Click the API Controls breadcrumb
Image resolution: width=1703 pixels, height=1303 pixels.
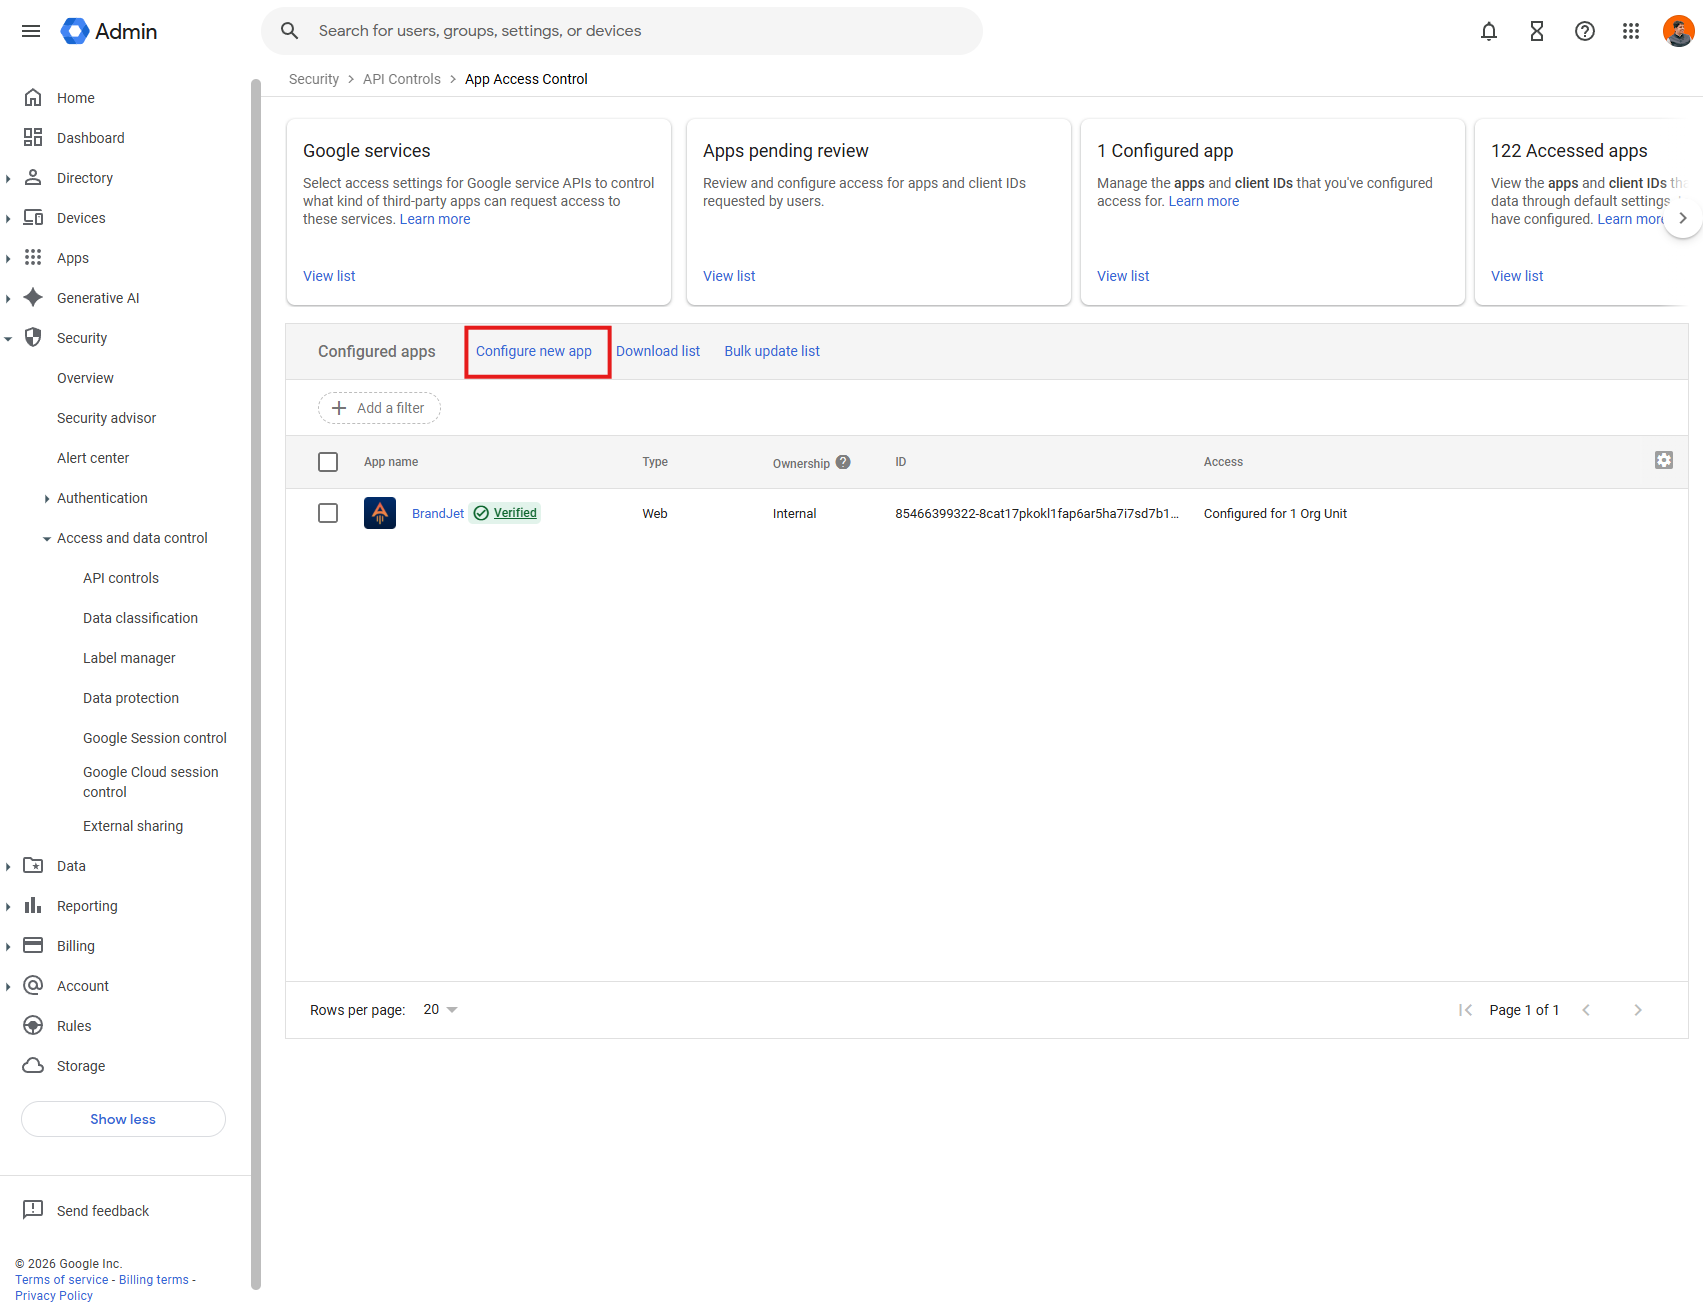click(402, 79)
